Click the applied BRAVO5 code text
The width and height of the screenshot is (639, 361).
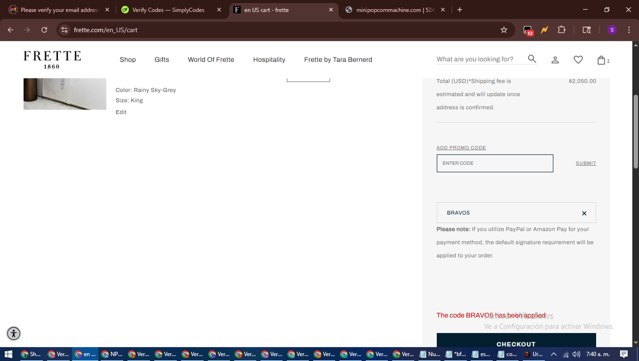458,213
